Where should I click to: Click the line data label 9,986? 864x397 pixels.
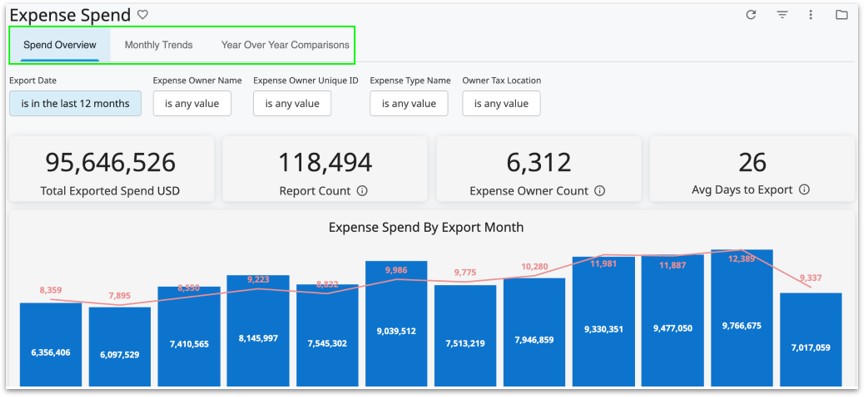tap(396, 270)
